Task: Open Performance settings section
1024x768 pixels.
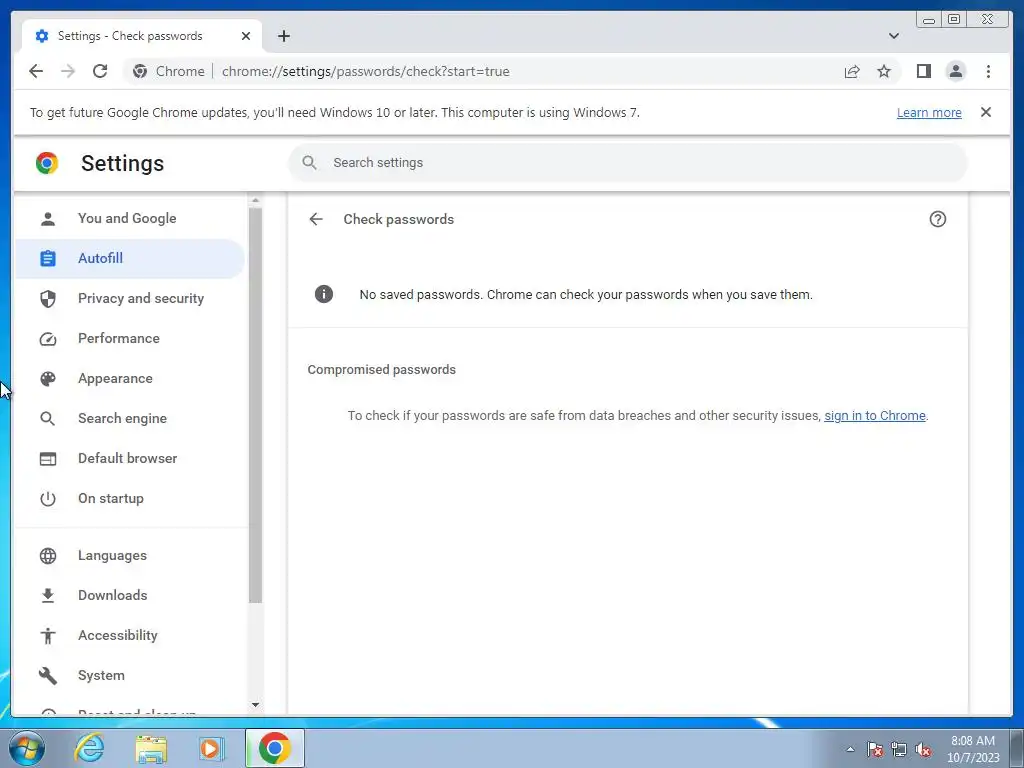Action: [x=129, y=338]
